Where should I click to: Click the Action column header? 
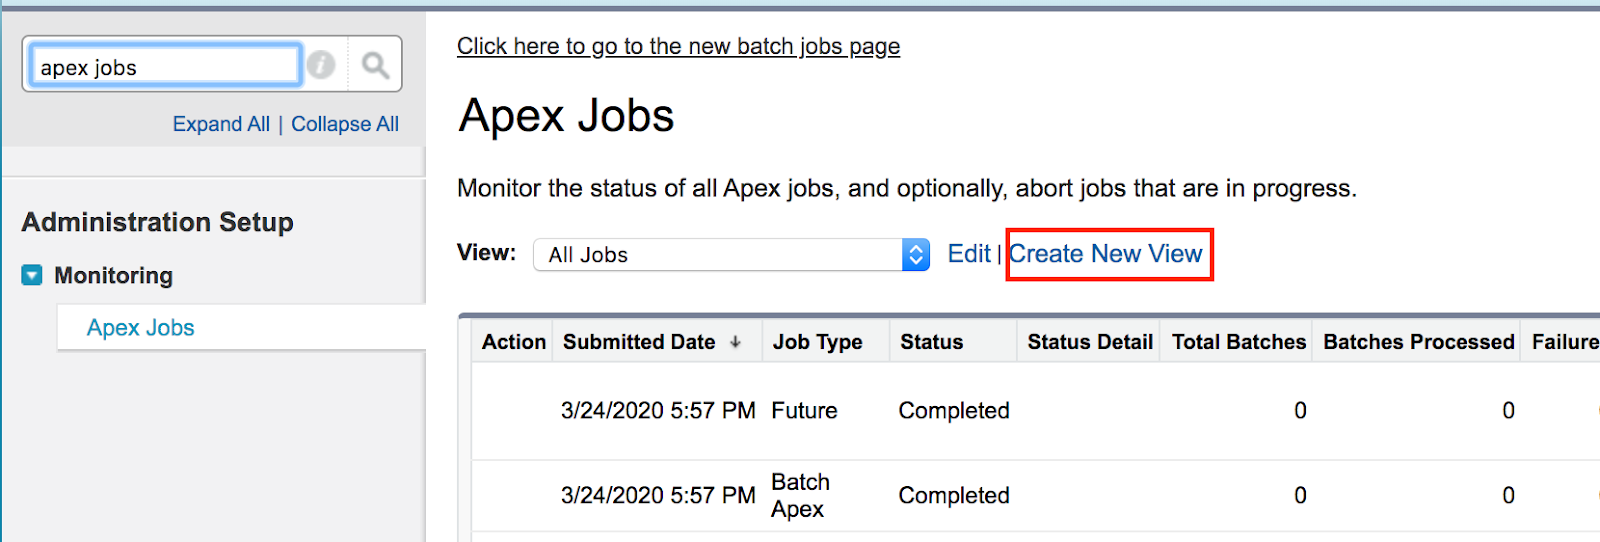click(514, 342)
